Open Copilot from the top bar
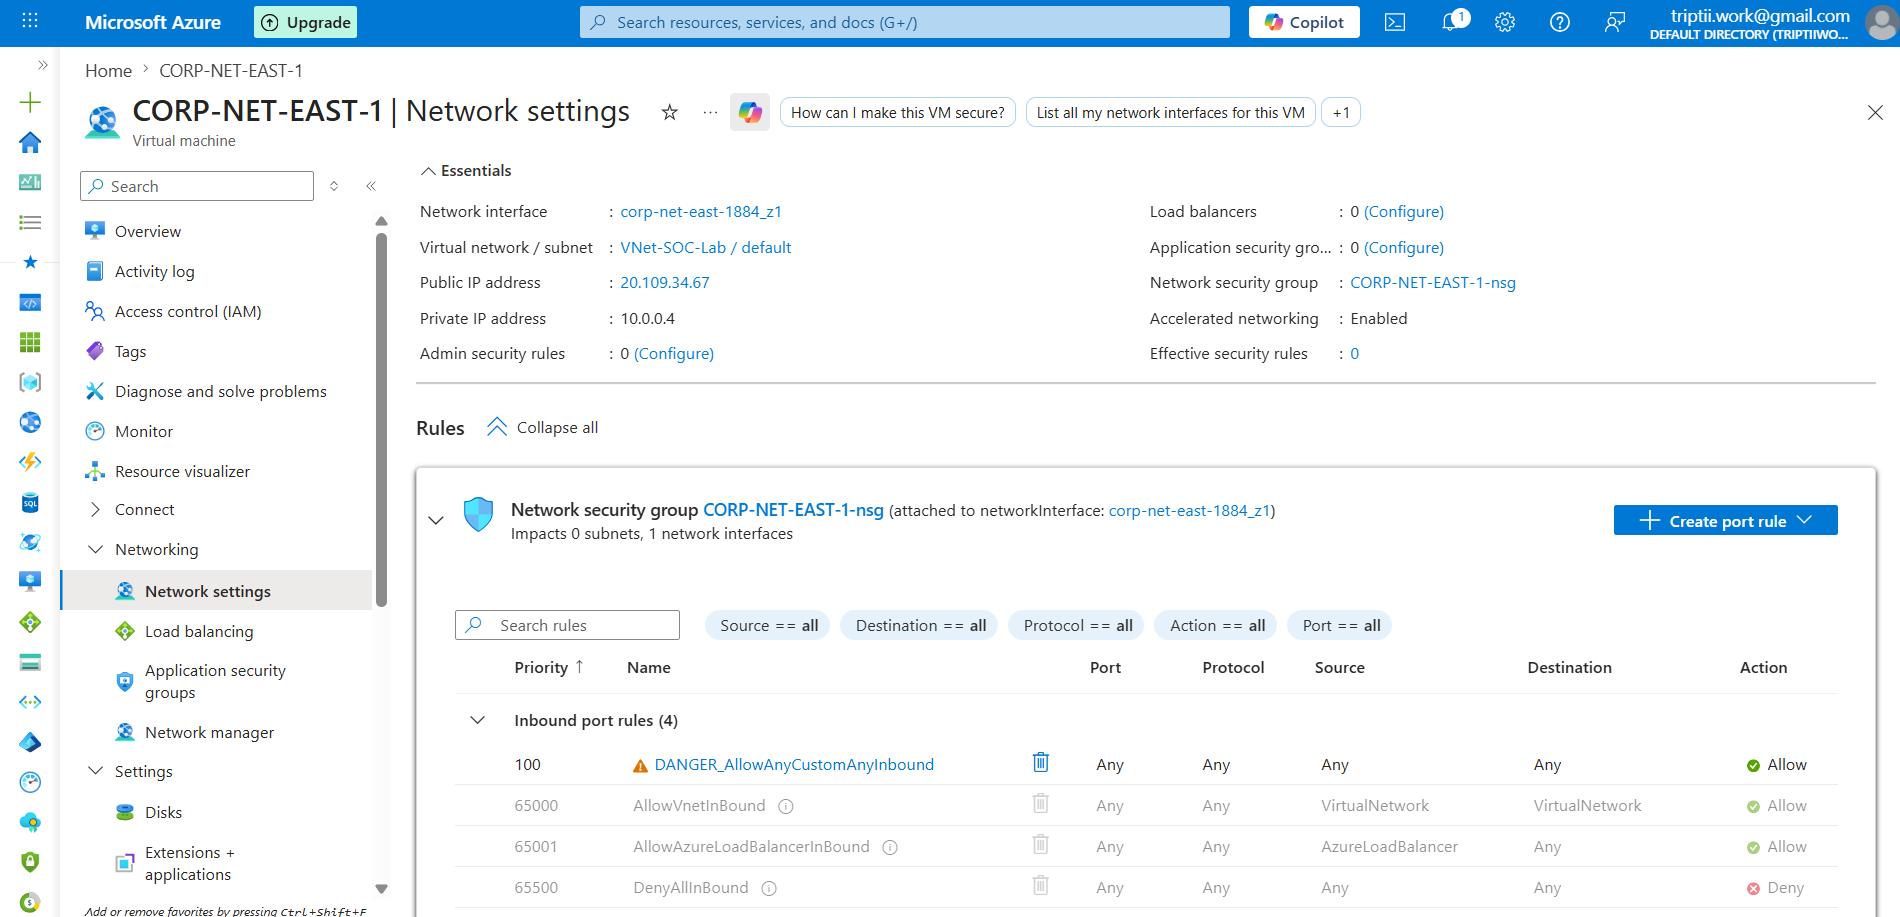 coord(1304,22)
